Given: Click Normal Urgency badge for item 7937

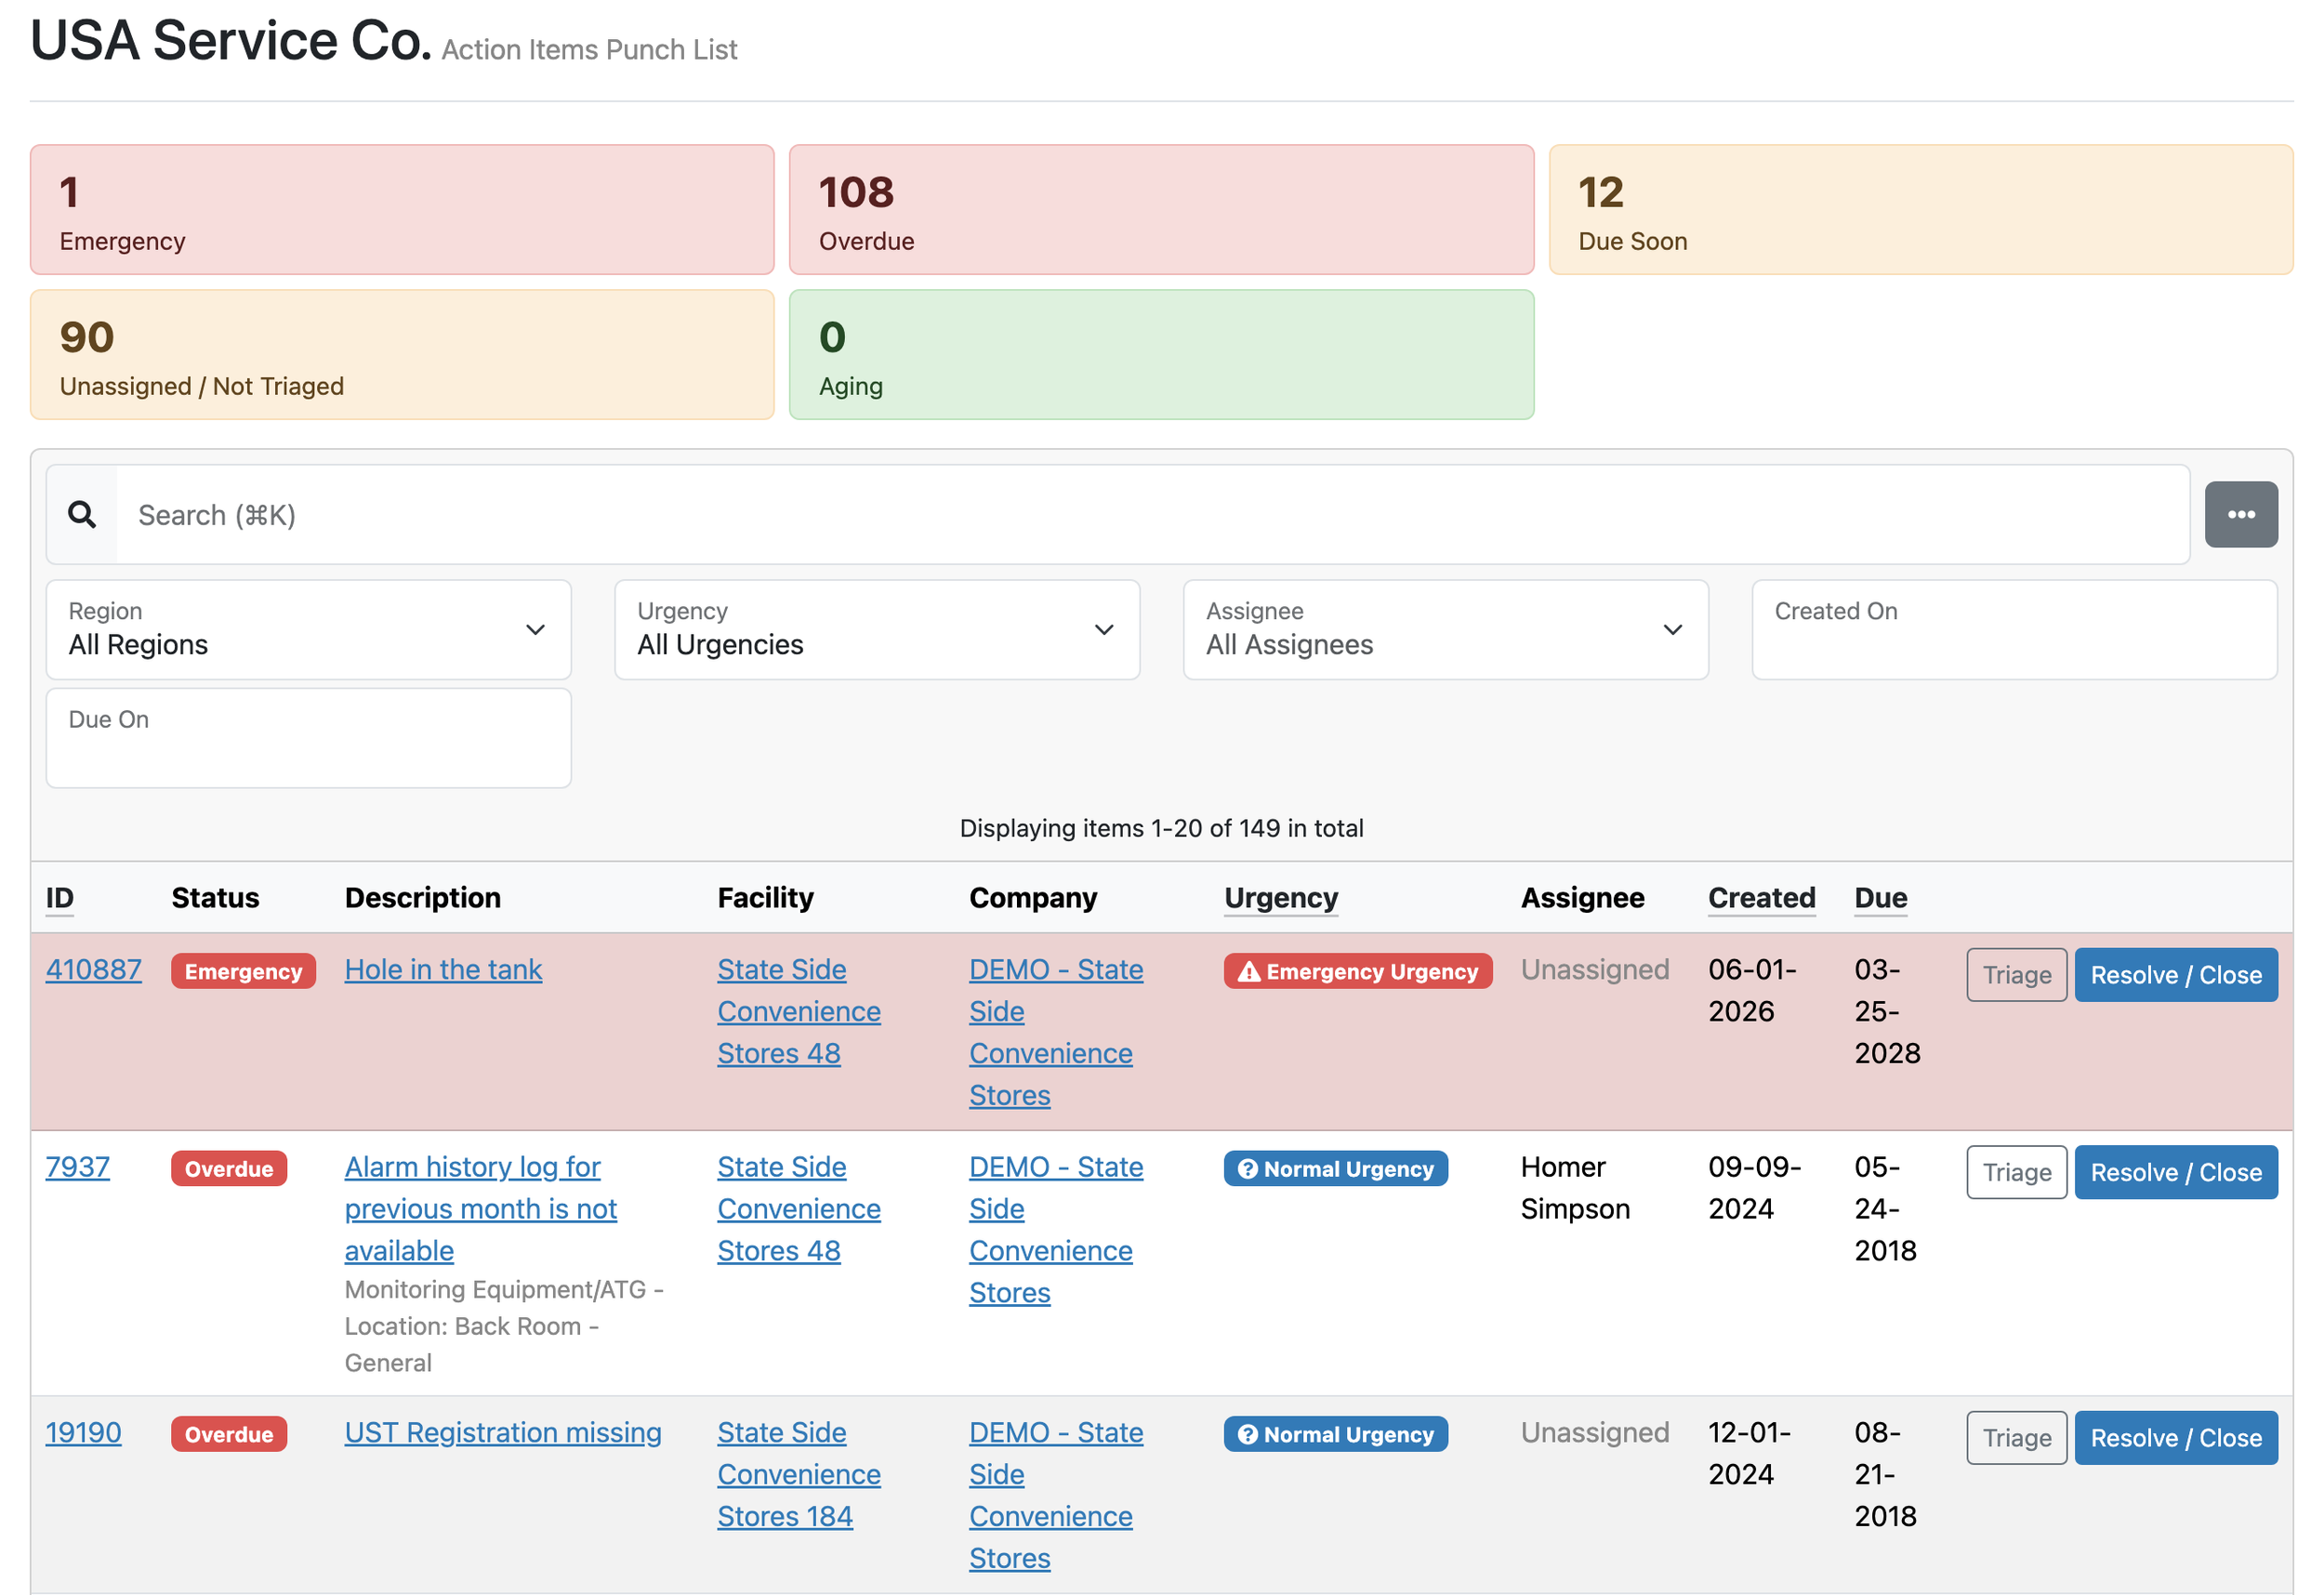Looking at the screenshot, I should click(x=1335, y=1169).
